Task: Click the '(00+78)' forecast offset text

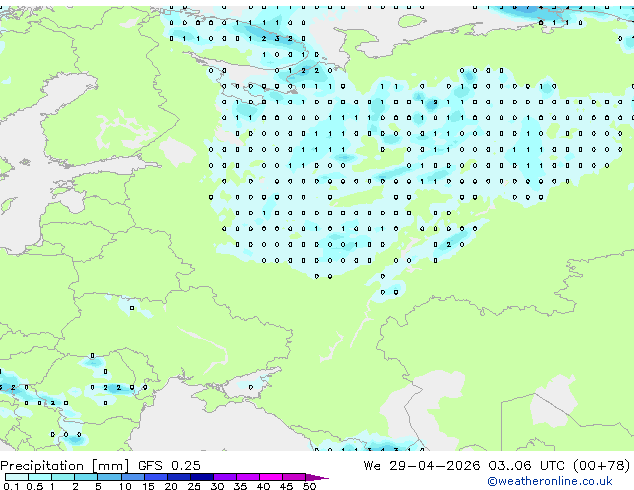Action: [x=602, y=465]
